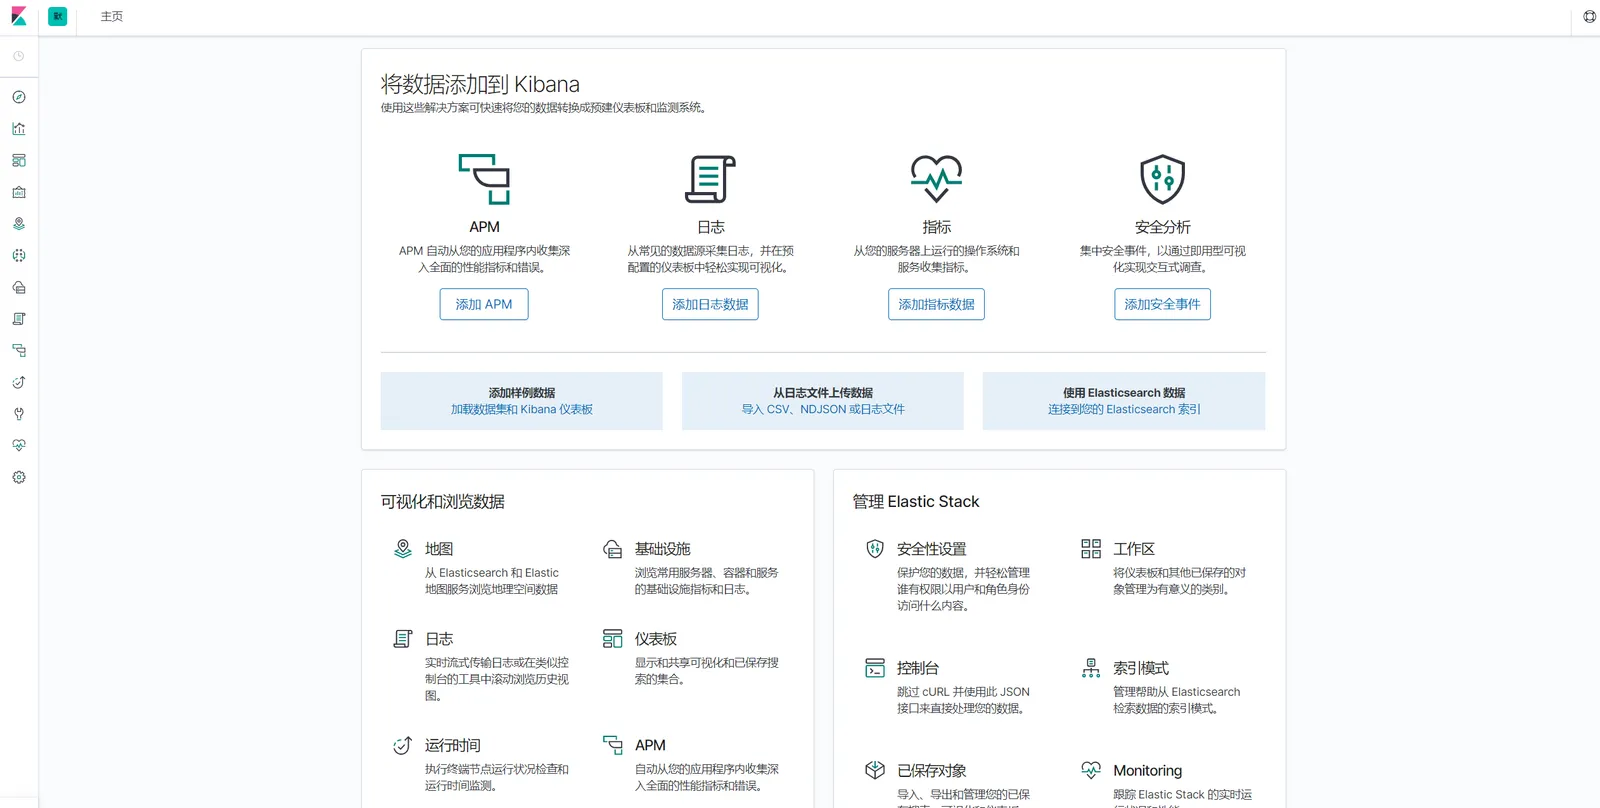Click 连接到您的 Elasticsearch 索引 text
The width and height of the screenshot is (1600, 808).
coord(1124,409)
